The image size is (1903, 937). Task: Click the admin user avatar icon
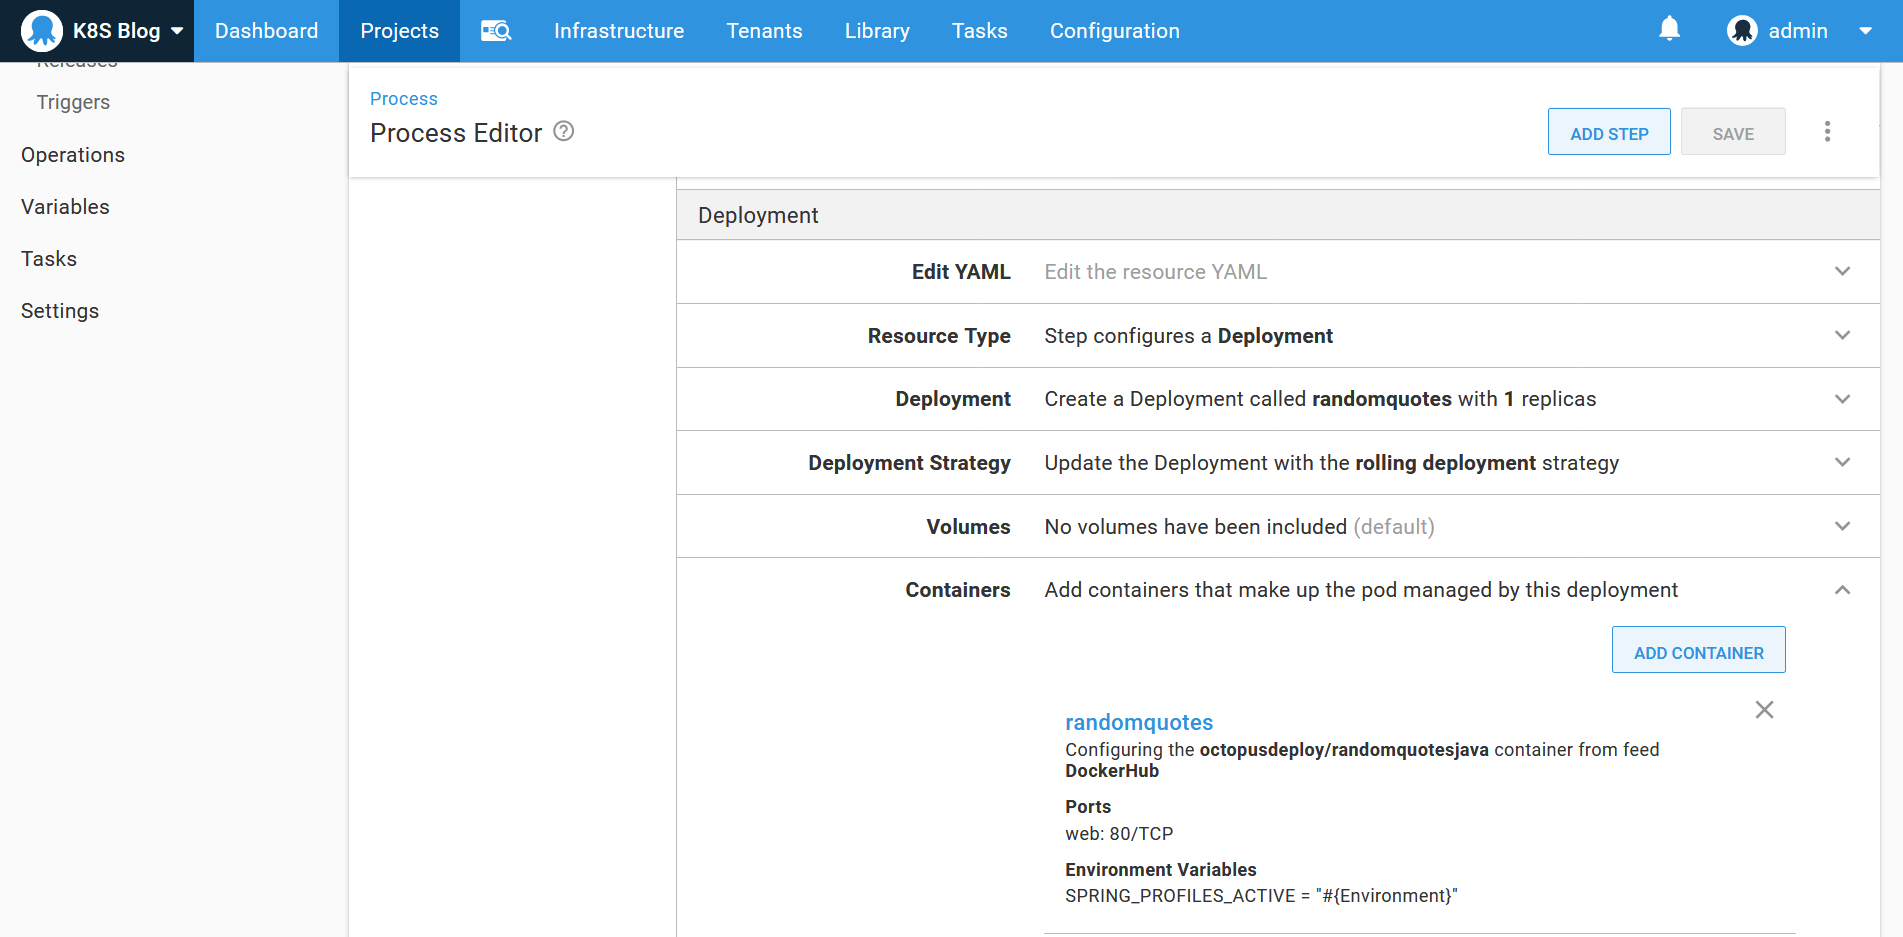point(1742,31)
